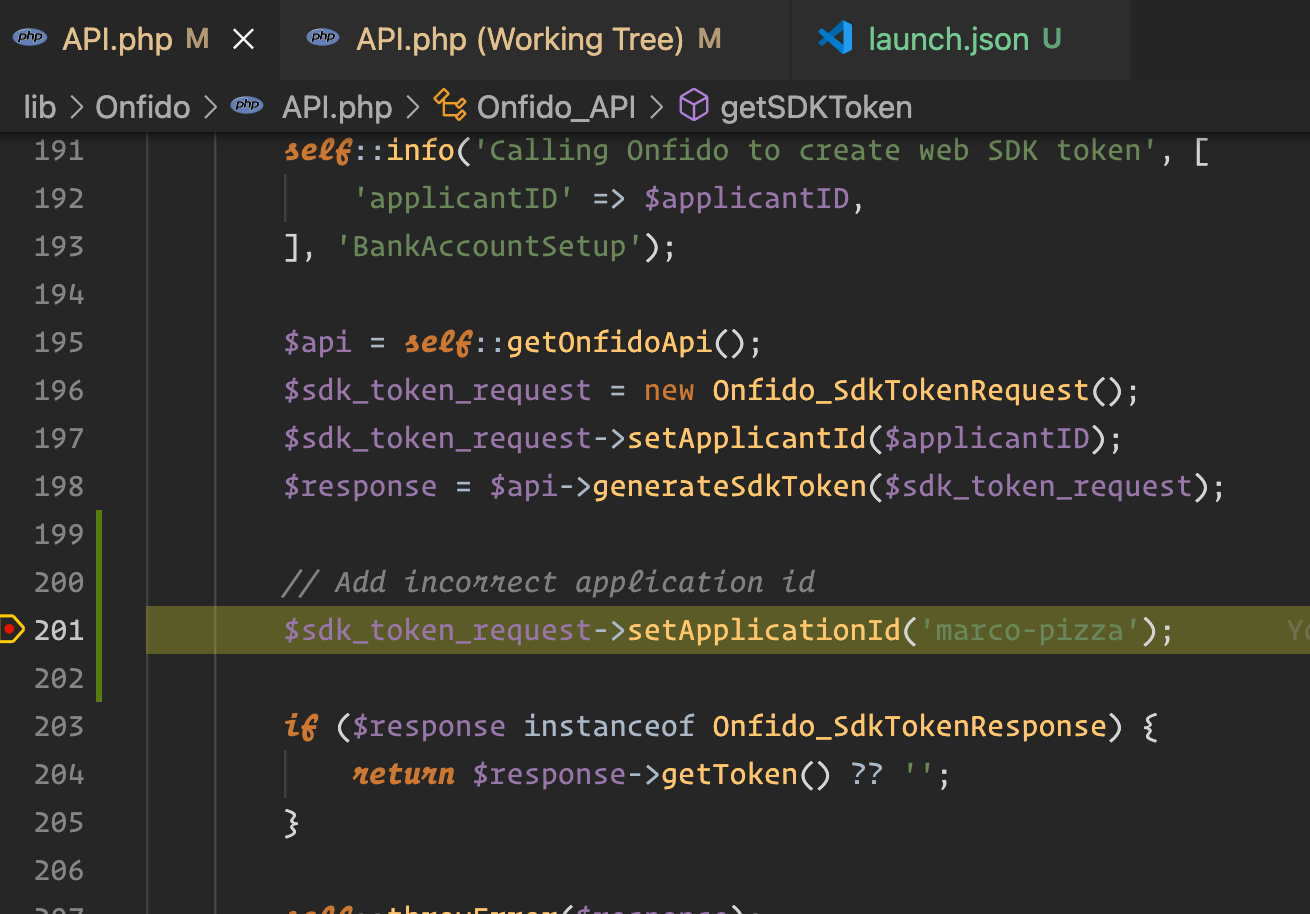Click the VS Code icon on launch.json tab
Screen dimensions: 1310x914
[x=834, y=39]
